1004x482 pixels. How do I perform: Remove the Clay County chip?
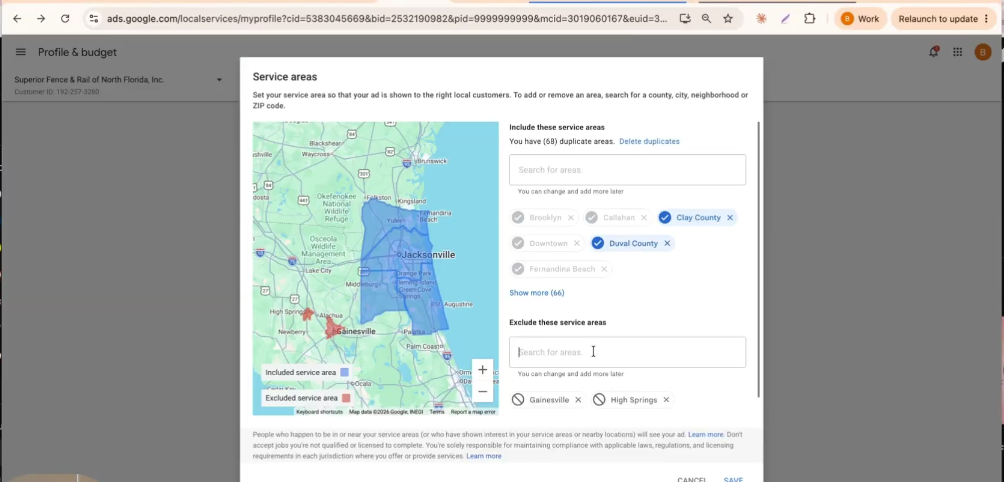tap(729, 218)
